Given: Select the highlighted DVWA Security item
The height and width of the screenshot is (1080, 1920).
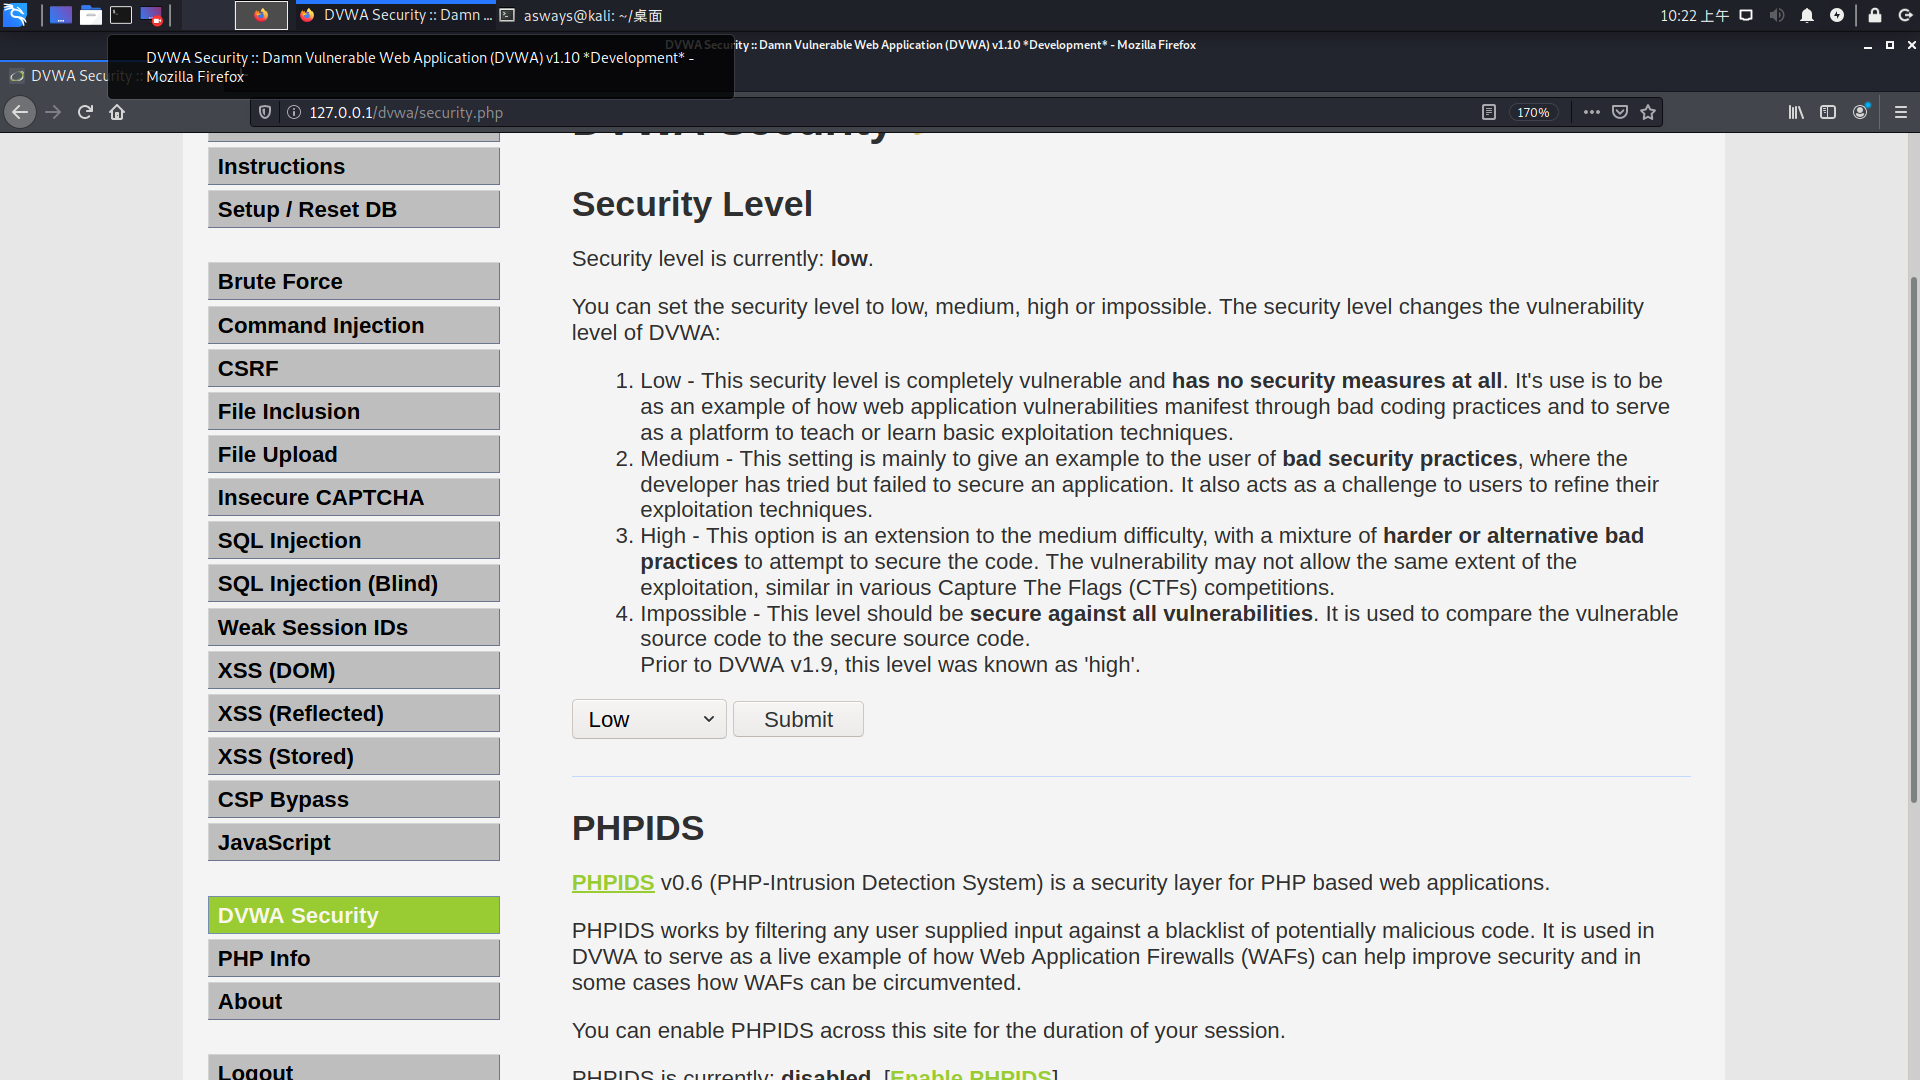Looking at the screenshot, I should click(x=354, y=916).
